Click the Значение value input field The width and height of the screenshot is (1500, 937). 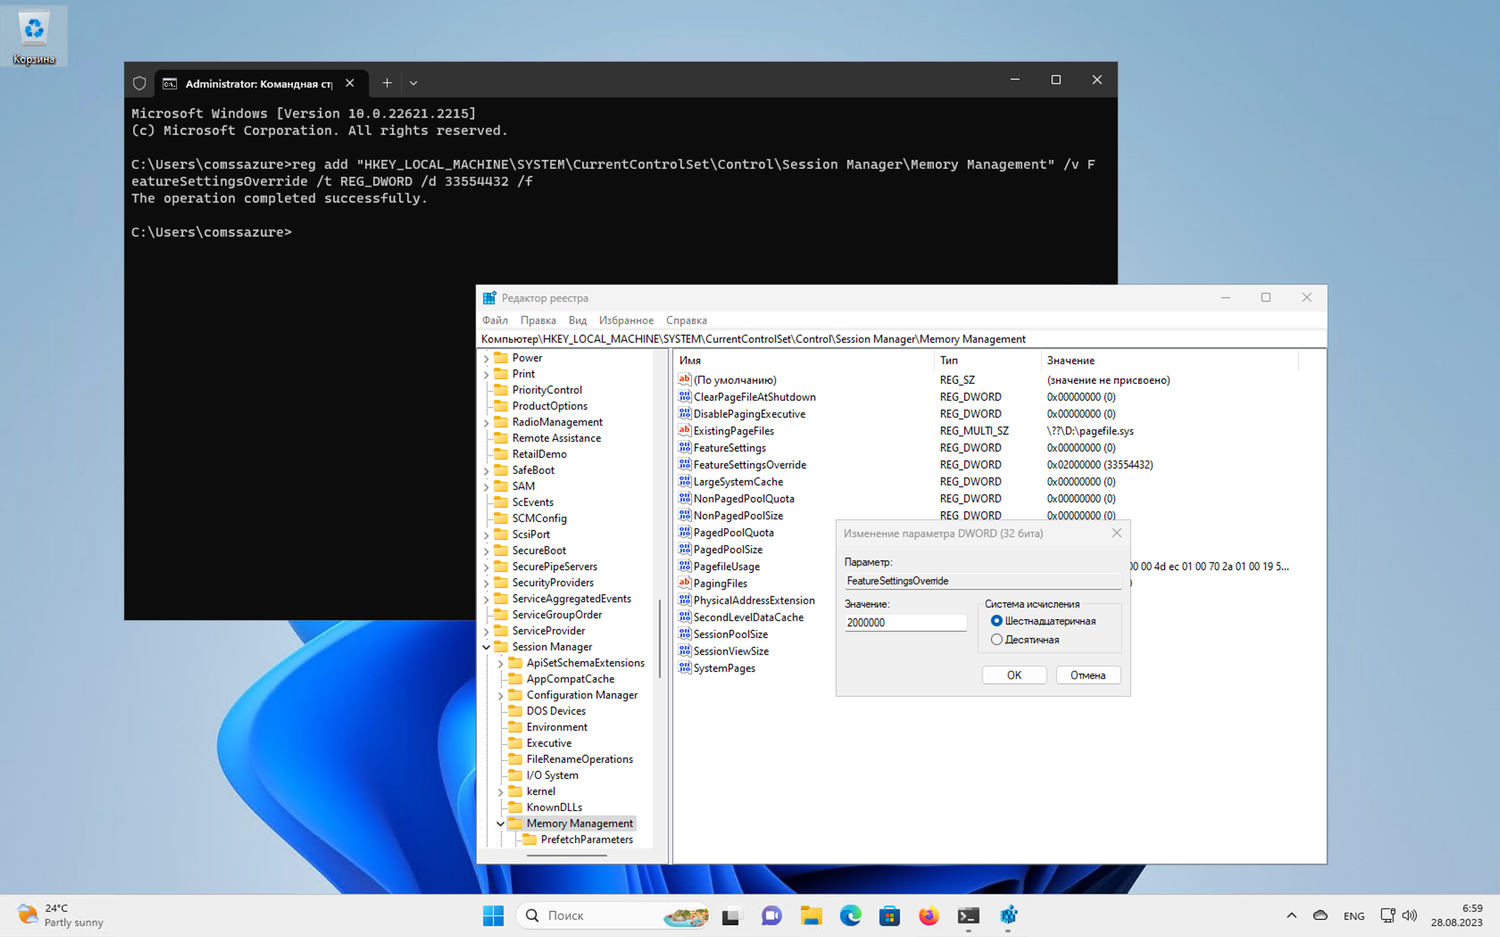tap(905, 622)
